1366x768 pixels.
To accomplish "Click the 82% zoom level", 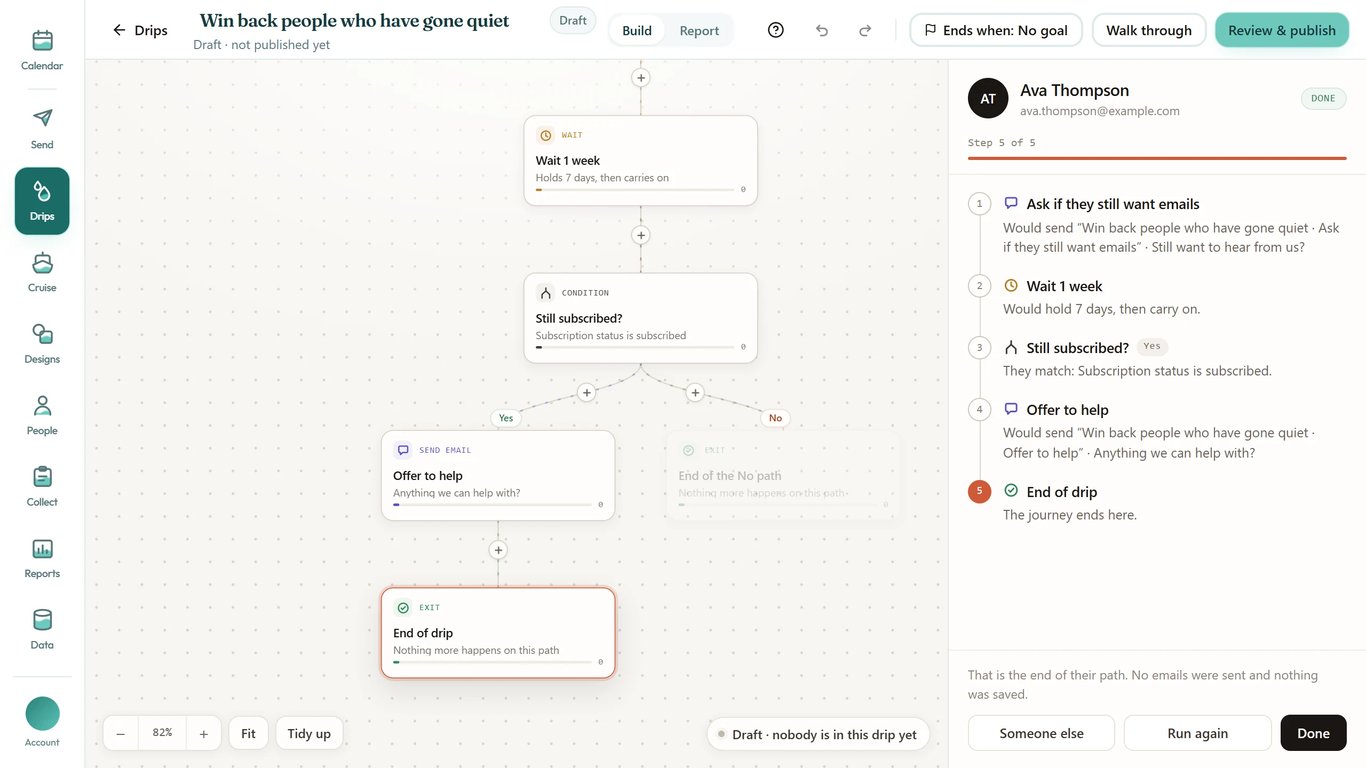I will tap(162, 733).
